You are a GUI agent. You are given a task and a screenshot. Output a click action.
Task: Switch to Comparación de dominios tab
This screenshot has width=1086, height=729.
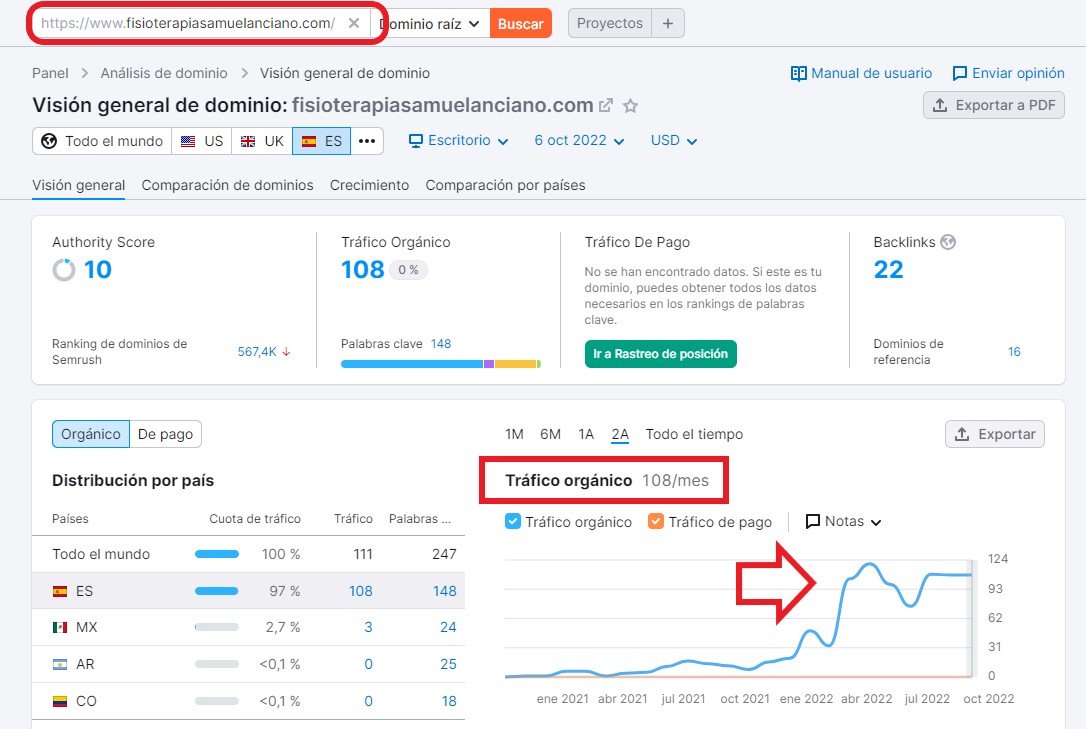pyautogui.click(x=227, y=185)
